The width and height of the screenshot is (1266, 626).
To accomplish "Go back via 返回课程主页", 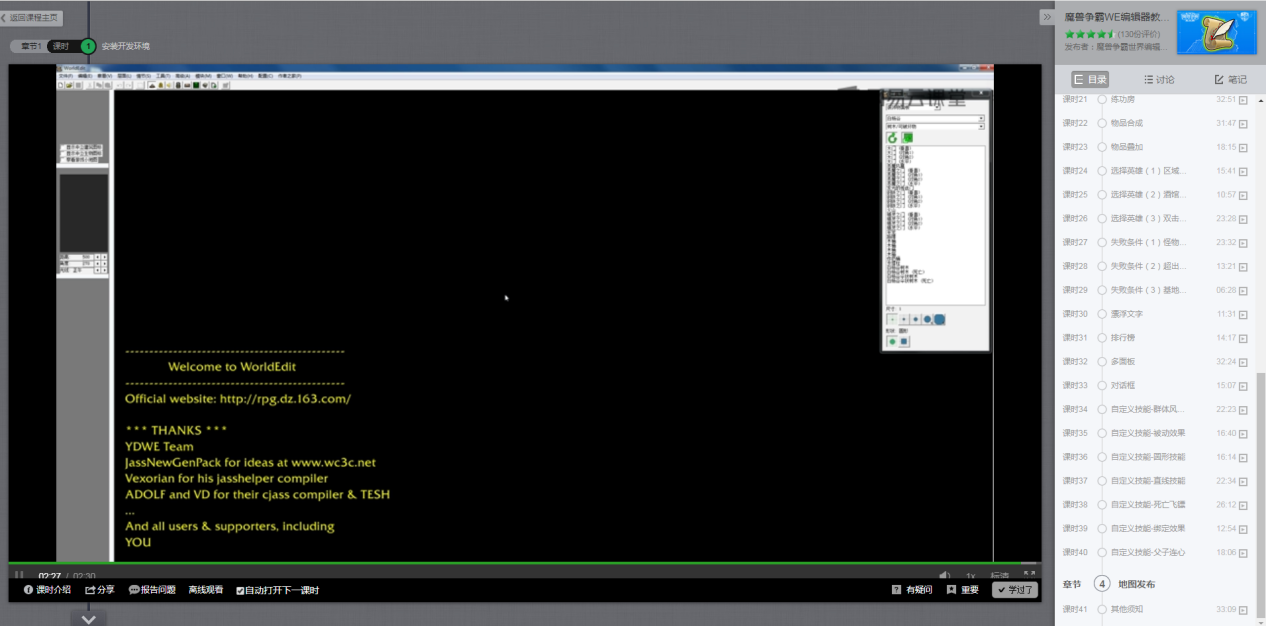I will click(31, 18).
